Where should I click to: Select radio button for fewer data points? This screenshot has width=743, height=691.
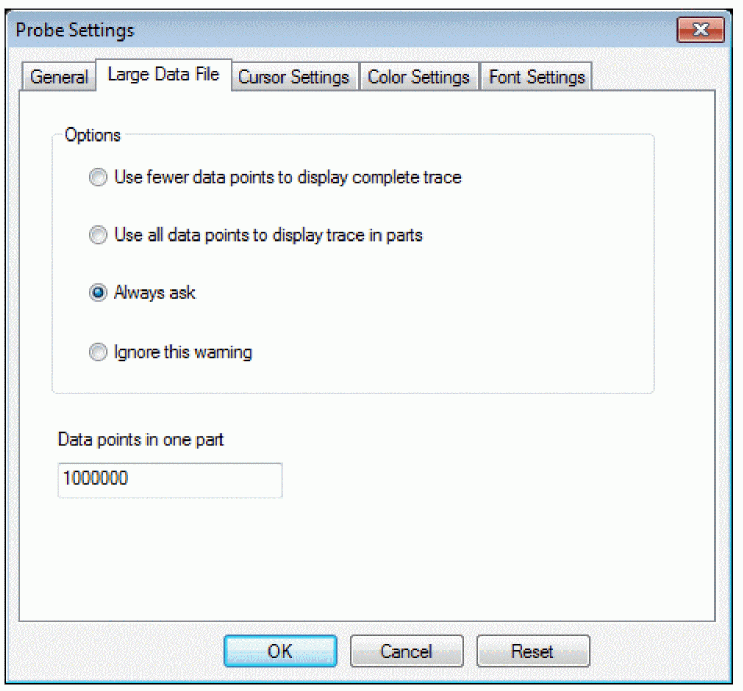click(x=98, y=177)
